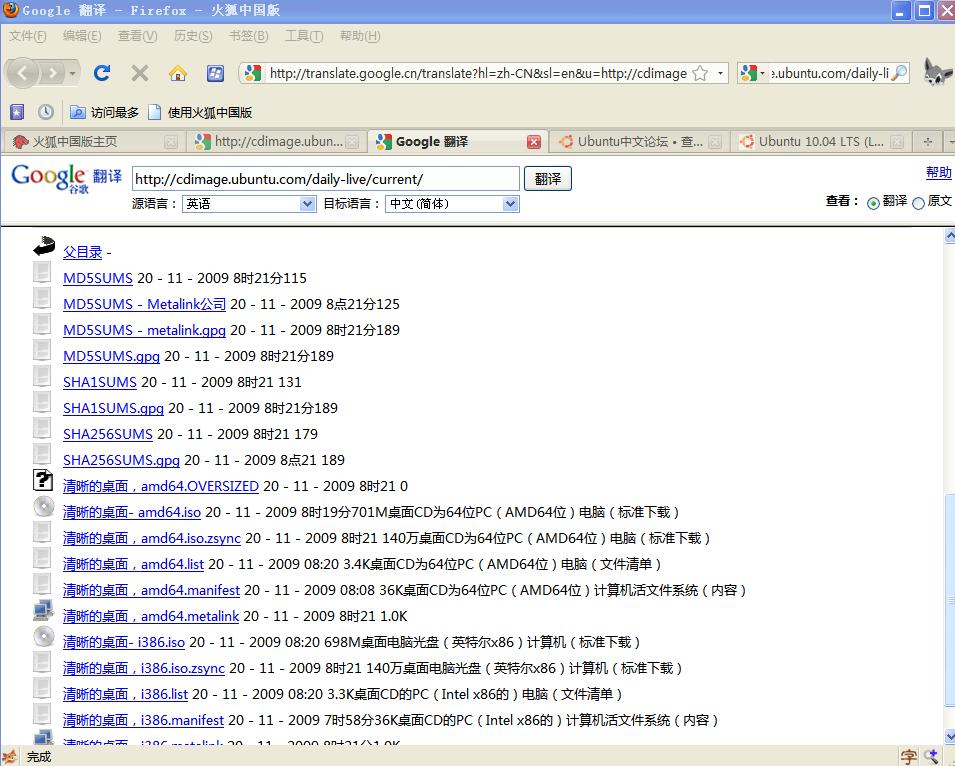Open the 文件(F) menu
Screen dimensions: 955x766
(27, 36)
